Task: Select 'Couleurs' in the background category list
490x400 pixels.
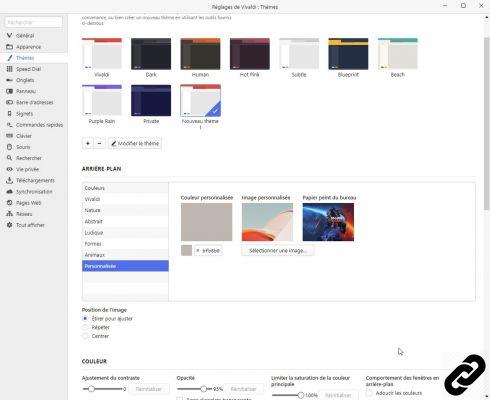Action: [x=125, y=188]
